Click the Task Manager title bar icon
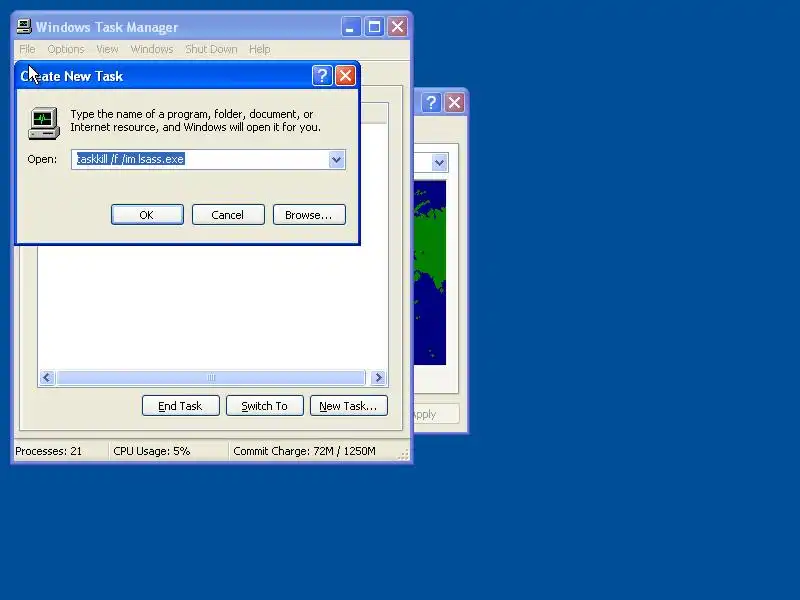Screen dimensions: 800x600 [x=24, y=27]
